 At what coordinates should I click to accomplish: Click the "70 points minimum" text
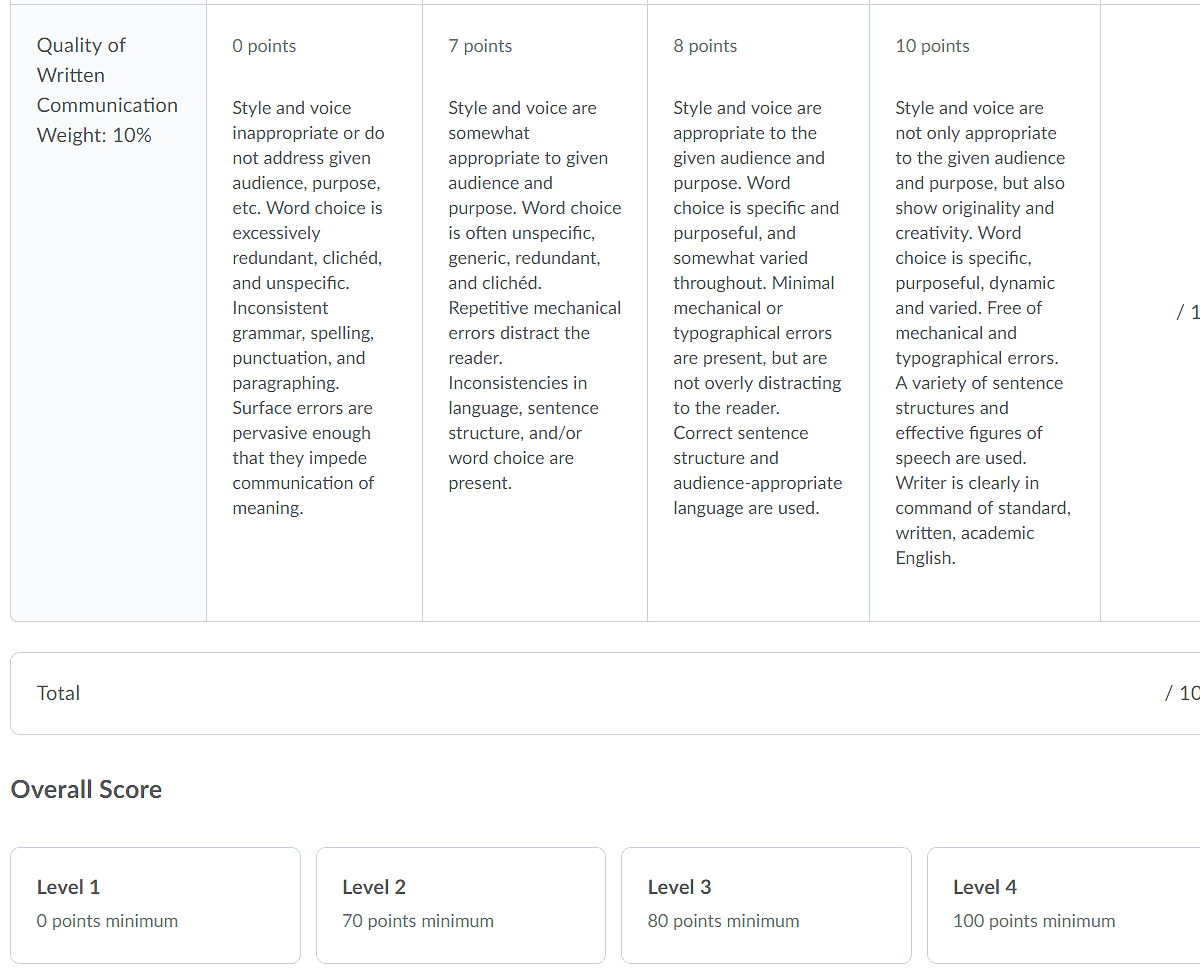[417, 921]
